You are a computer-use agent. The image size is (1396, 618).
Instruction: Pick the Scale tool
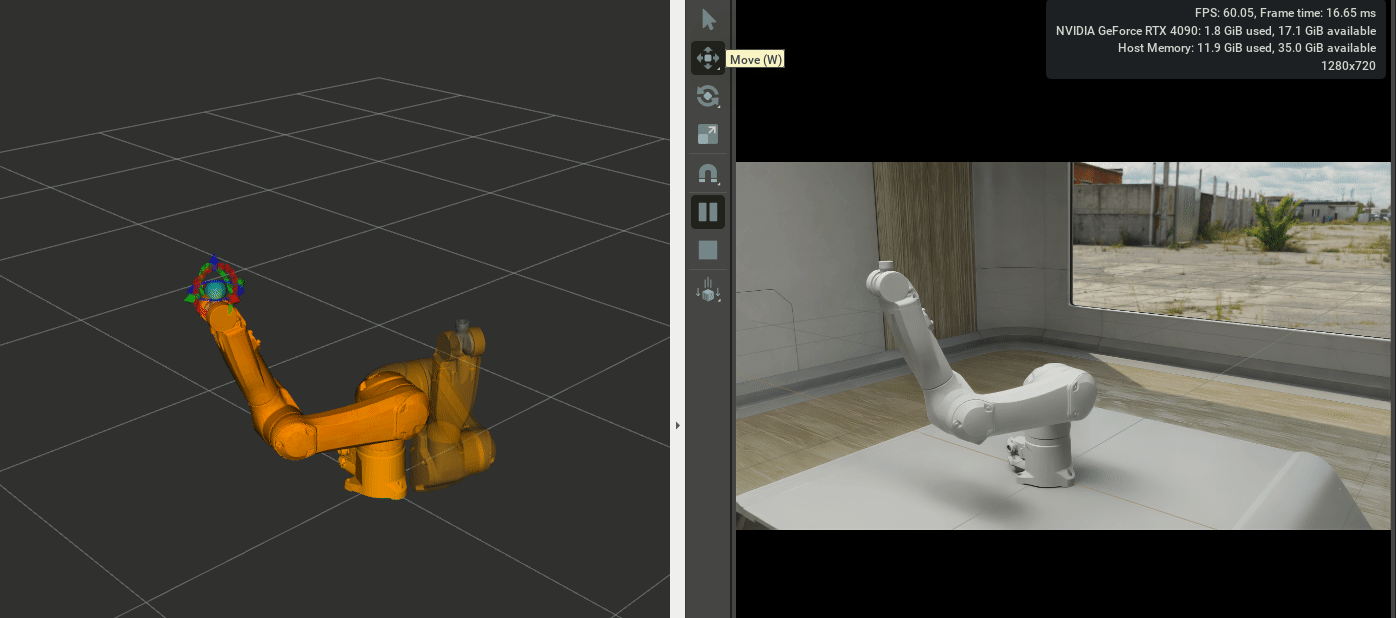(708, 134)
